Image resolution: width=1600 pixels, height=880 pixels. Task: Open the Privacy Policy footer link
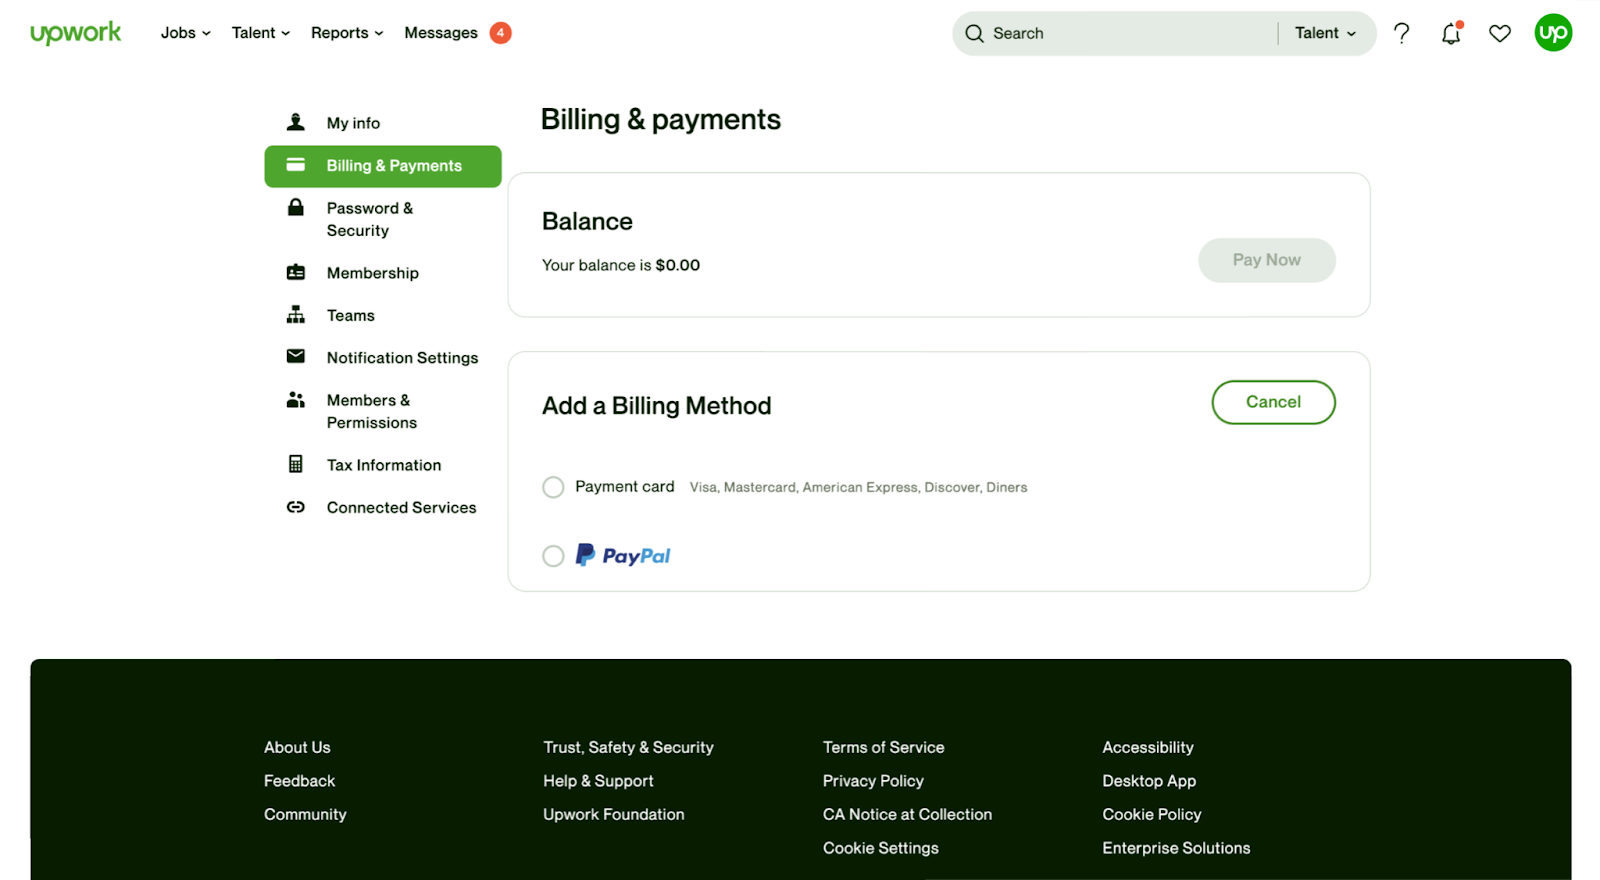click(x=873, y=781)
